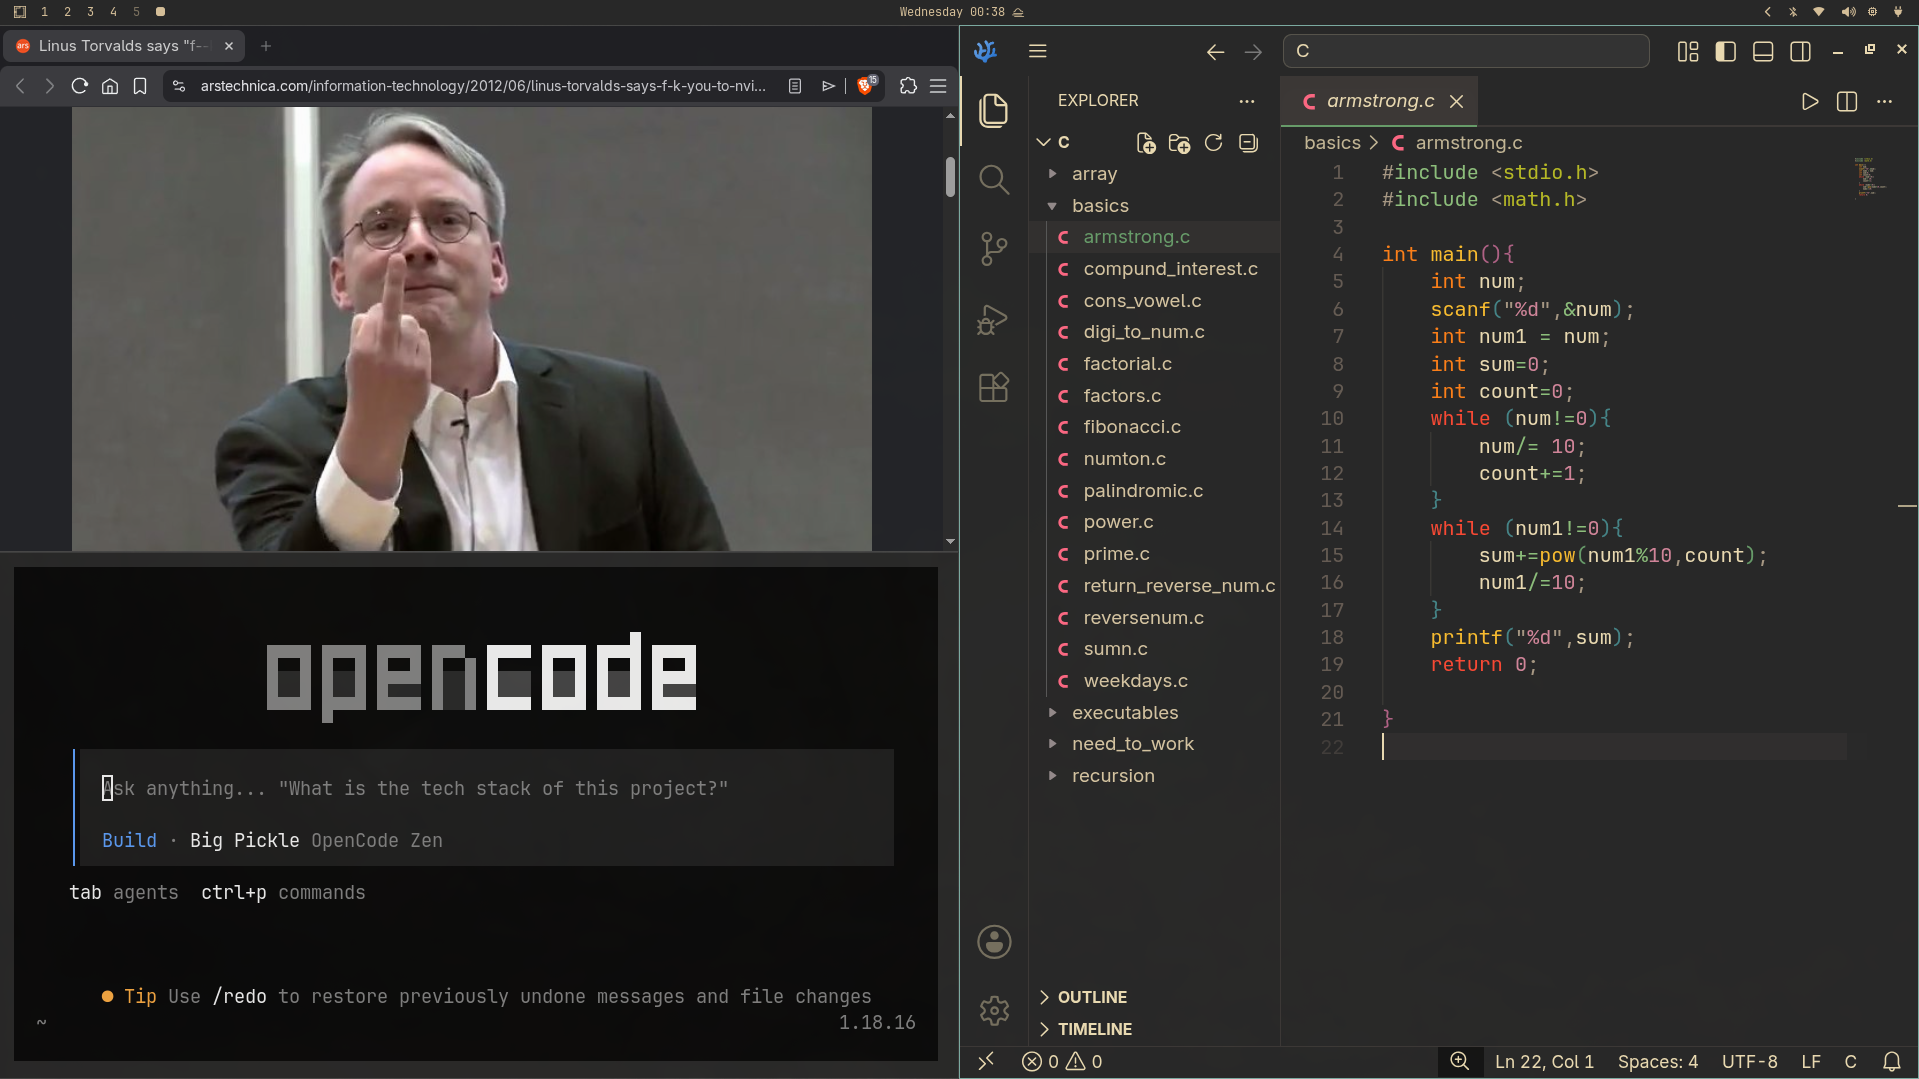The image size is (1919, 1079).
Task: Collapse all folders in Explorer
Action: pyautogui.click(x=1248, y=143)
